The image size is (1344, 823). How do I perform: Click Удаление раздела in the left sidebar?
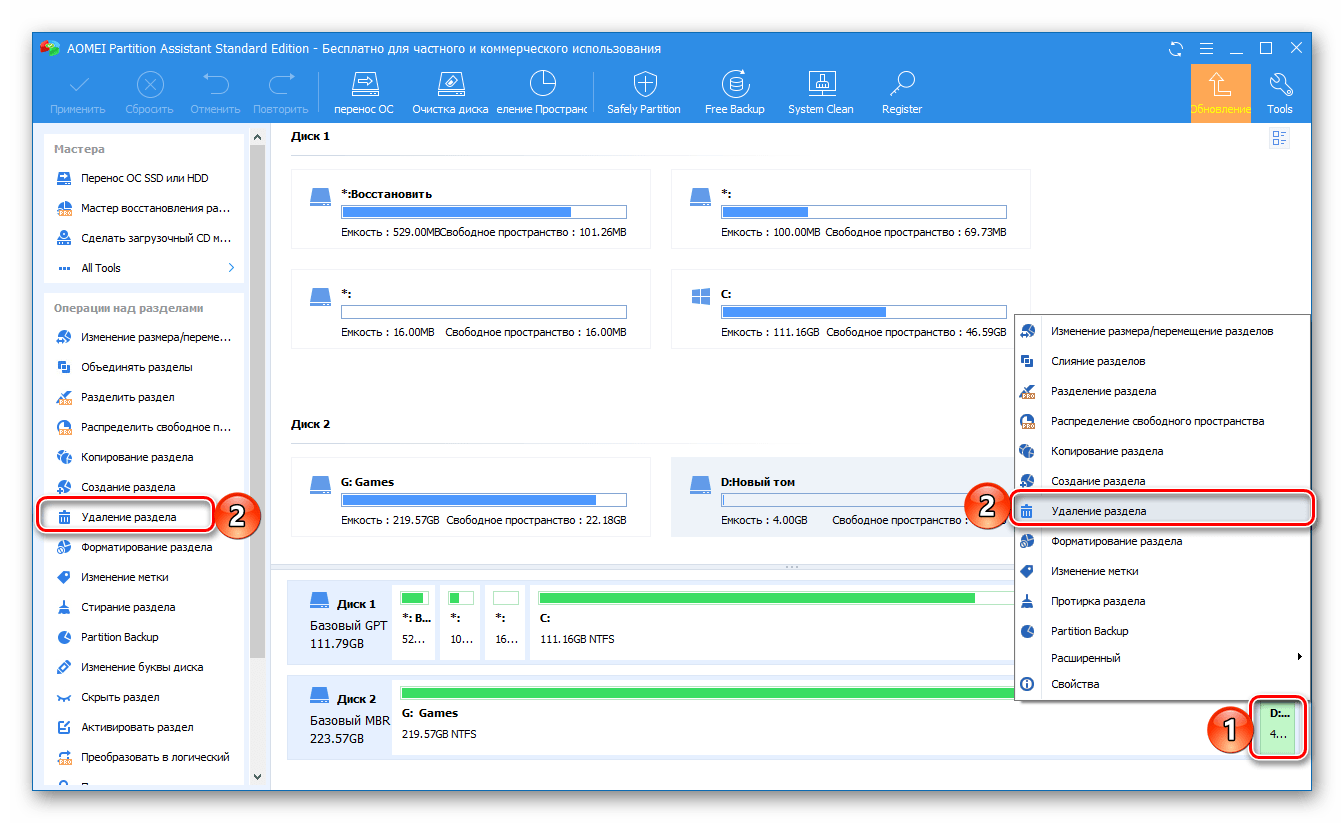tap(128, 517)
